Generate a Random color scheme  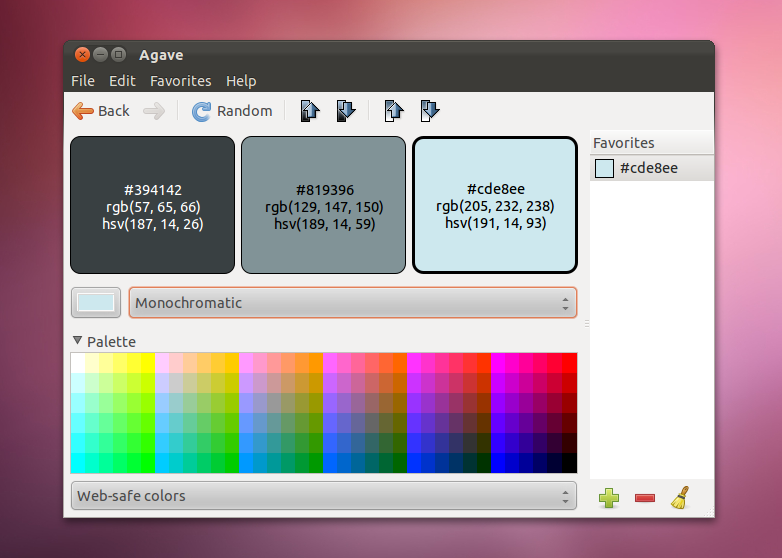point(232,111)
